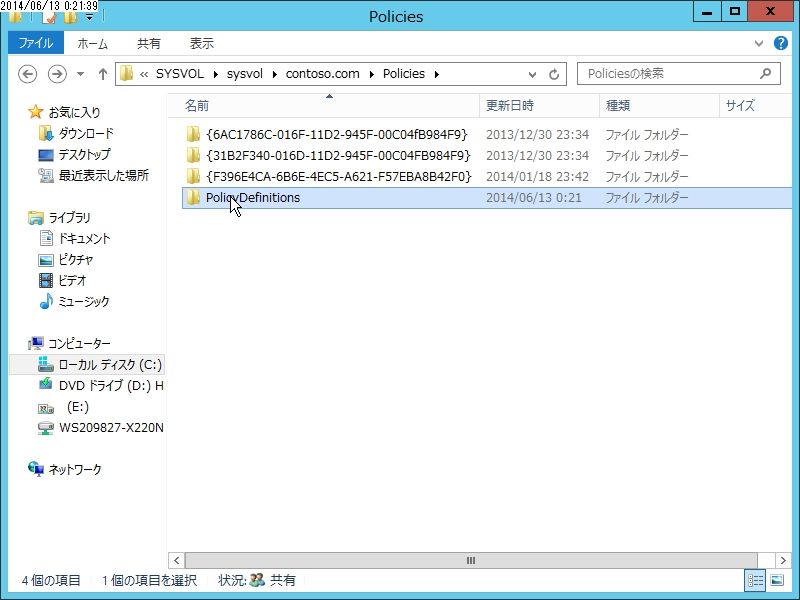
Task: Open the address bar history dropdown
Action: (532, 74)
